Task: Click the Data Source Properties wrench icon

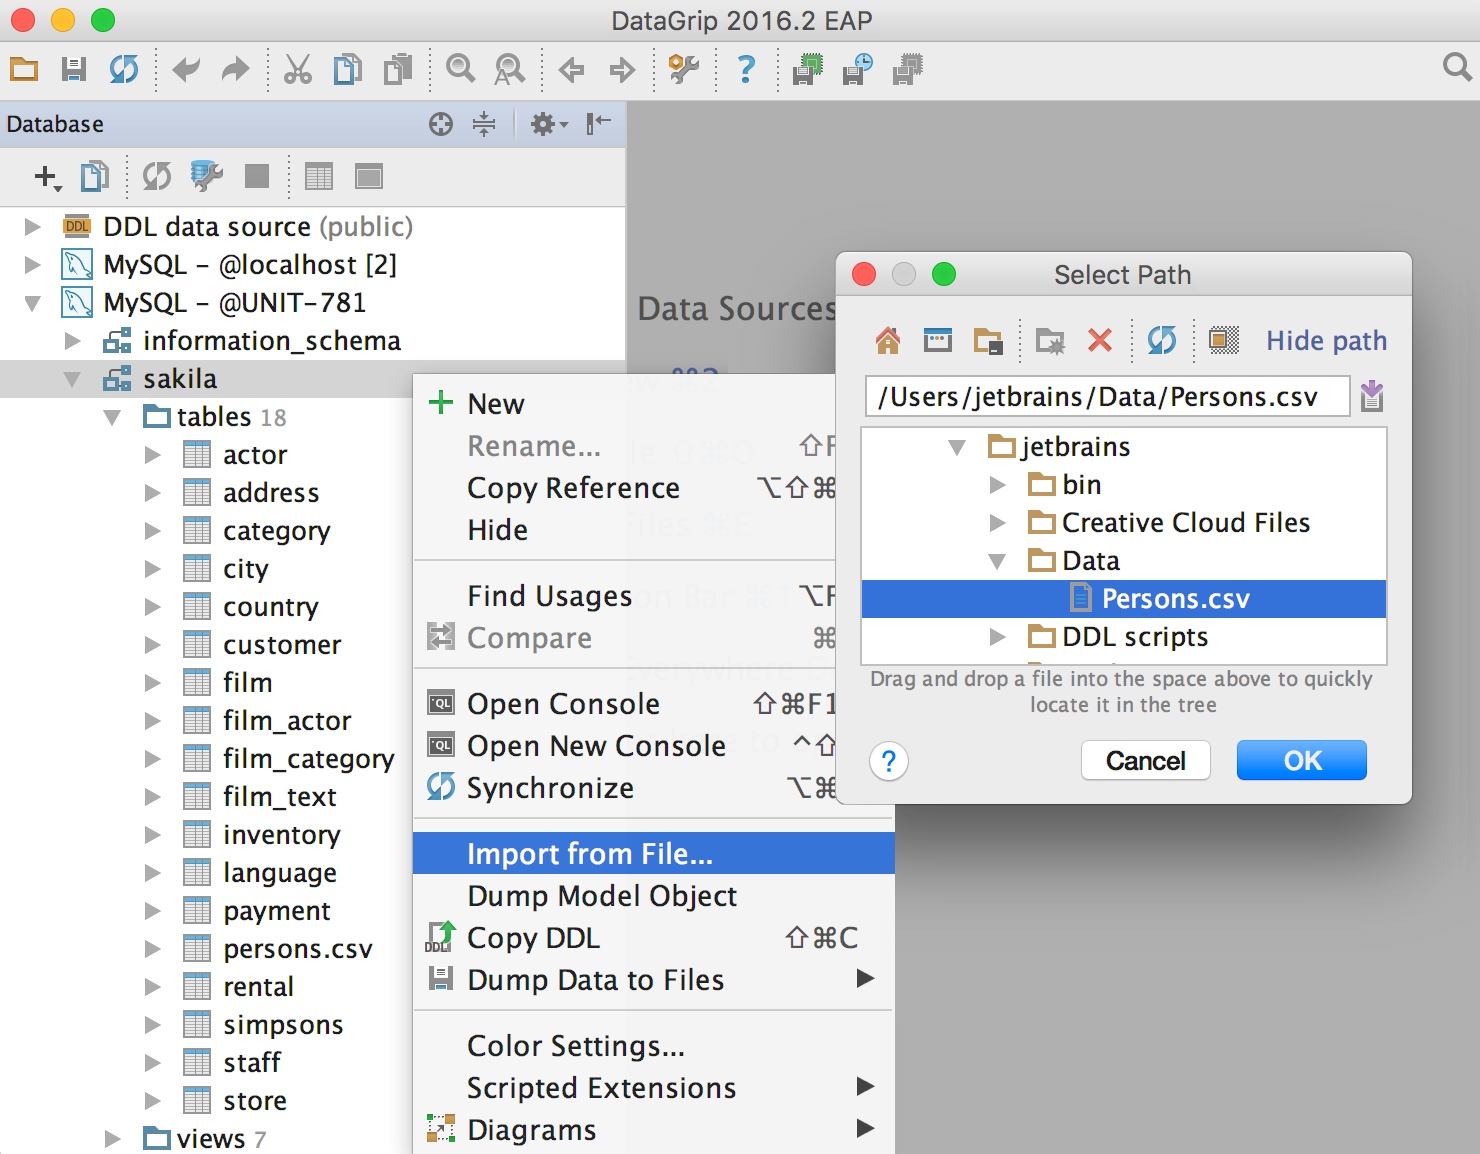Action: [206, 177]
